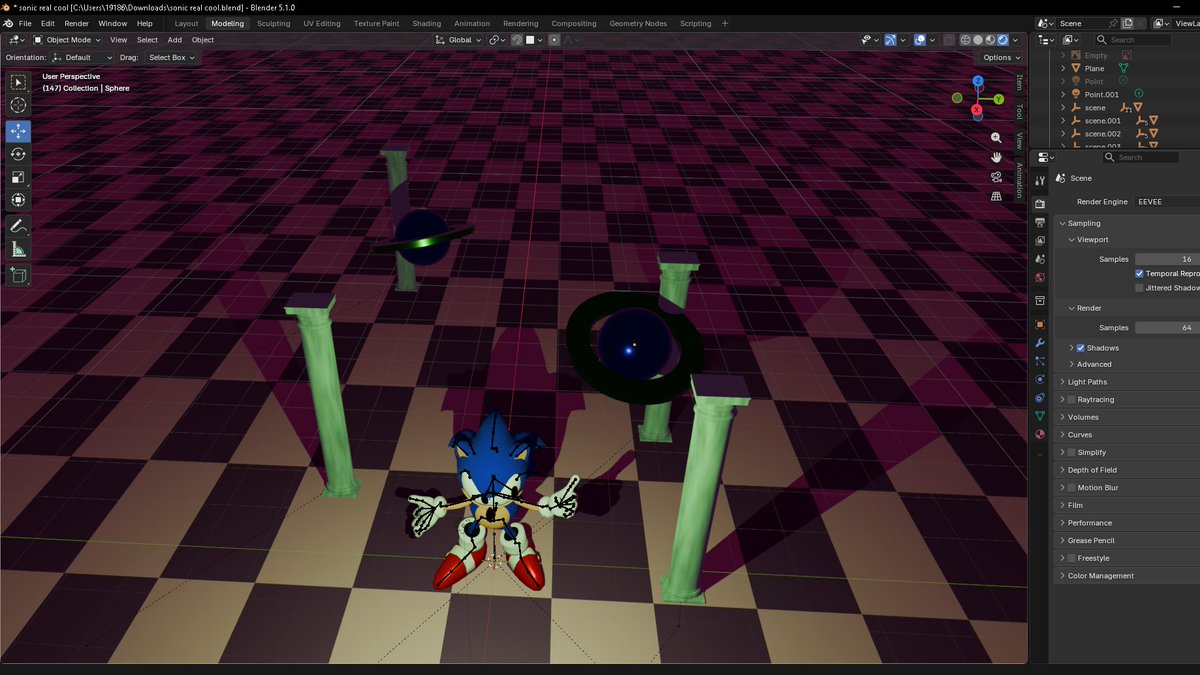The image size is (1200, 675).
Task: Toggle the show gizmo button
Action: (890, 40)
